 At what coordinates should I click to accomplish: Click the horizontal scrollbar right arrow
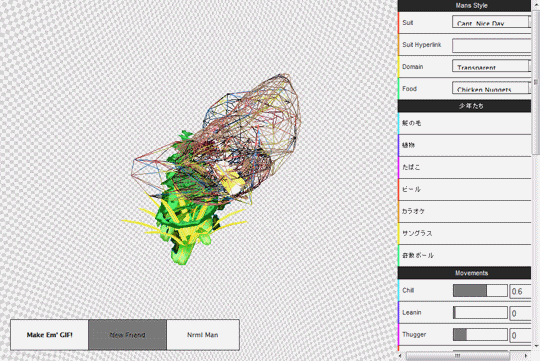526,356
